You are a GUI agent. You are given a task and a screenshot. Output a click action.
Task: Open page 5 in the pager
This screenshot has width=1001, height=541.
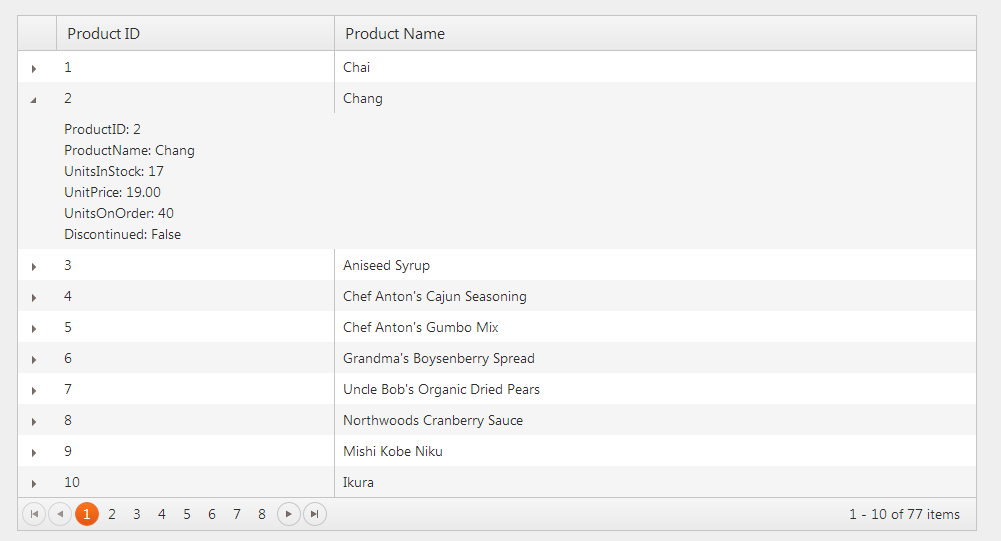(x=186, y=514)
